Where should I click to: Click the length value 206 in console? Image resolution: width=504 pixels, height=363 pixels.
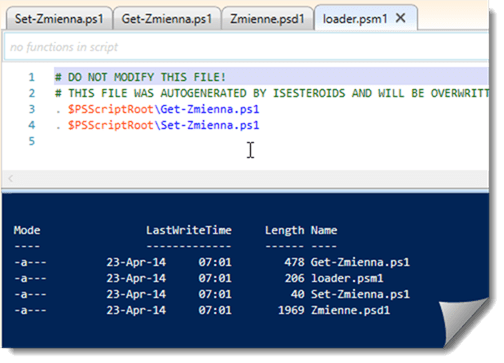[x=295, y=278]
